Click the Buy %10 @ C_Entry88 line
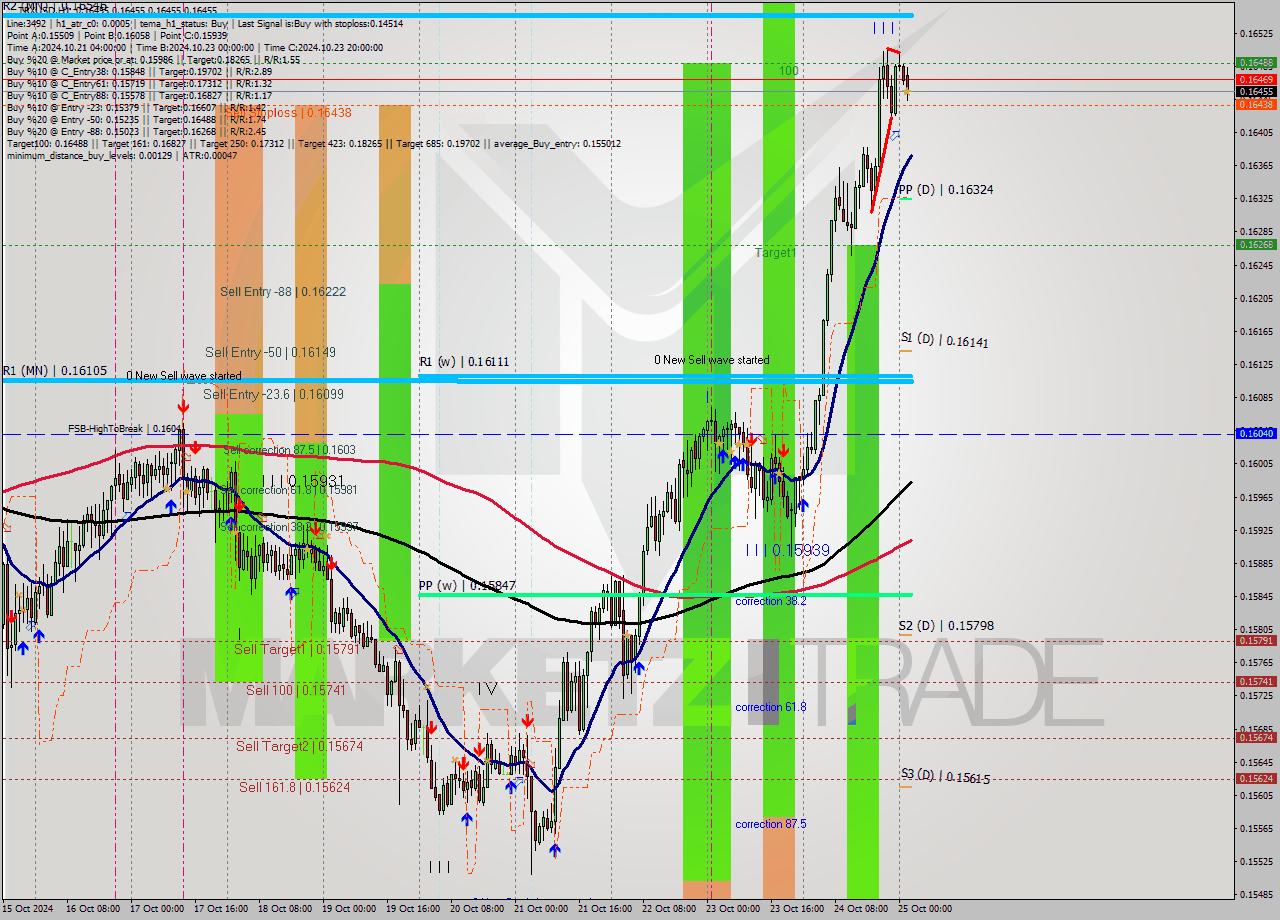1280x920 pixels. 139,95
